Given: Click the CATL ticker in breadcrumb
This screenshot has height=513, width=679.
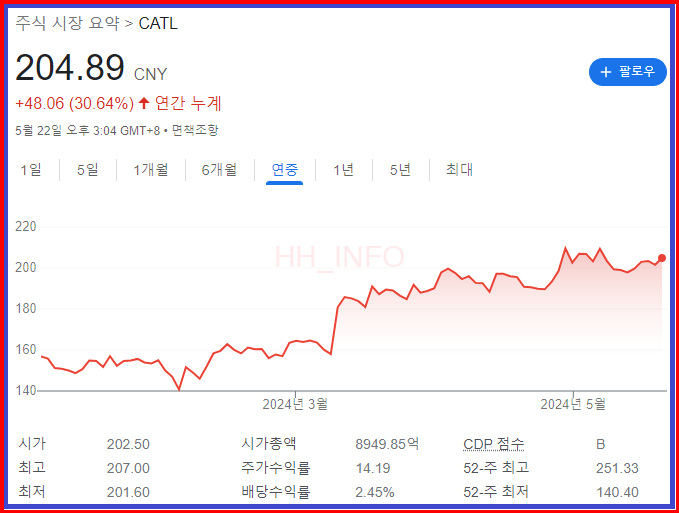Looking at the screenshot, I should click(158, 23).
